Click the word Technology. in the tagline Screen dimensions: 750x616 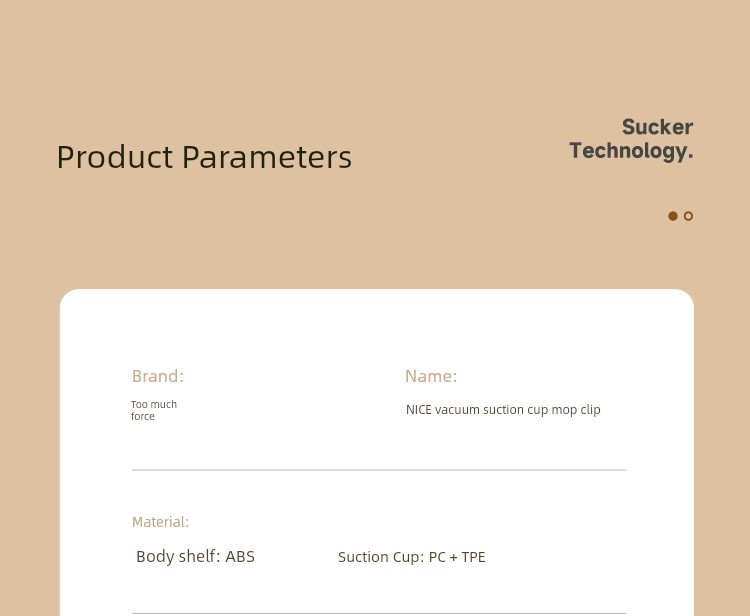631,151
